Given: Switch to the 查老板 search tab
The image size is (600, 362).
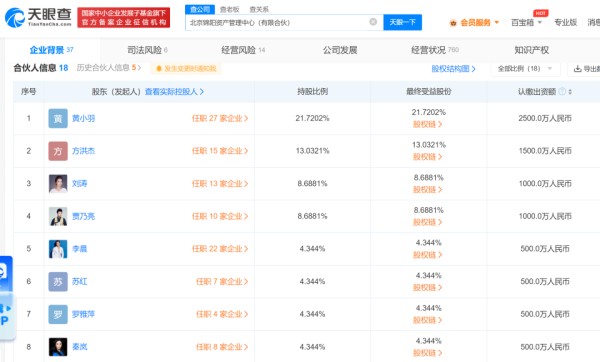Looking at the screenshot, I should [x=229, y=9].
